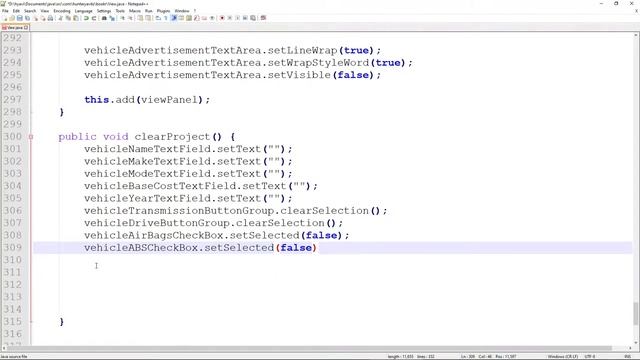Click Folder as Workspace toolbar icon
640x360 pixels.
point(204,18)
